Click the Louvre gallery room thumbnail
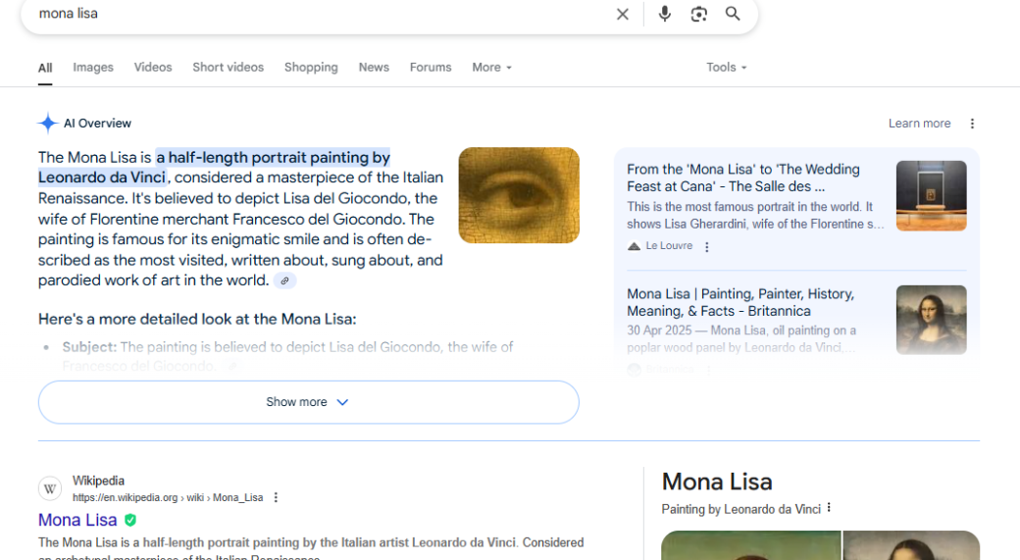The width and height of the screenshot is (1020, 560). pos(931,196)
